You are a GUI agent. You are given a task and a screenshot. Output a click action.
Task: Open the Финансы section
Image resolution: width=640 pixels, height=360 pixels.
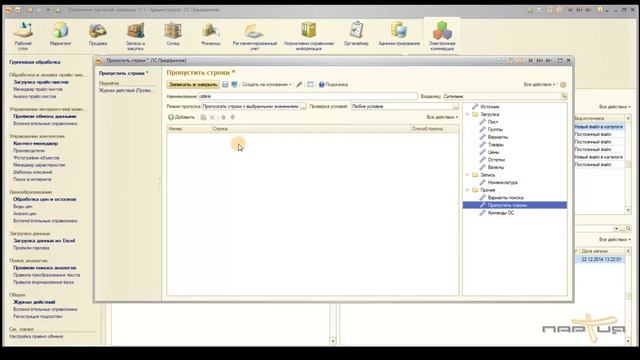pos(211,34)
